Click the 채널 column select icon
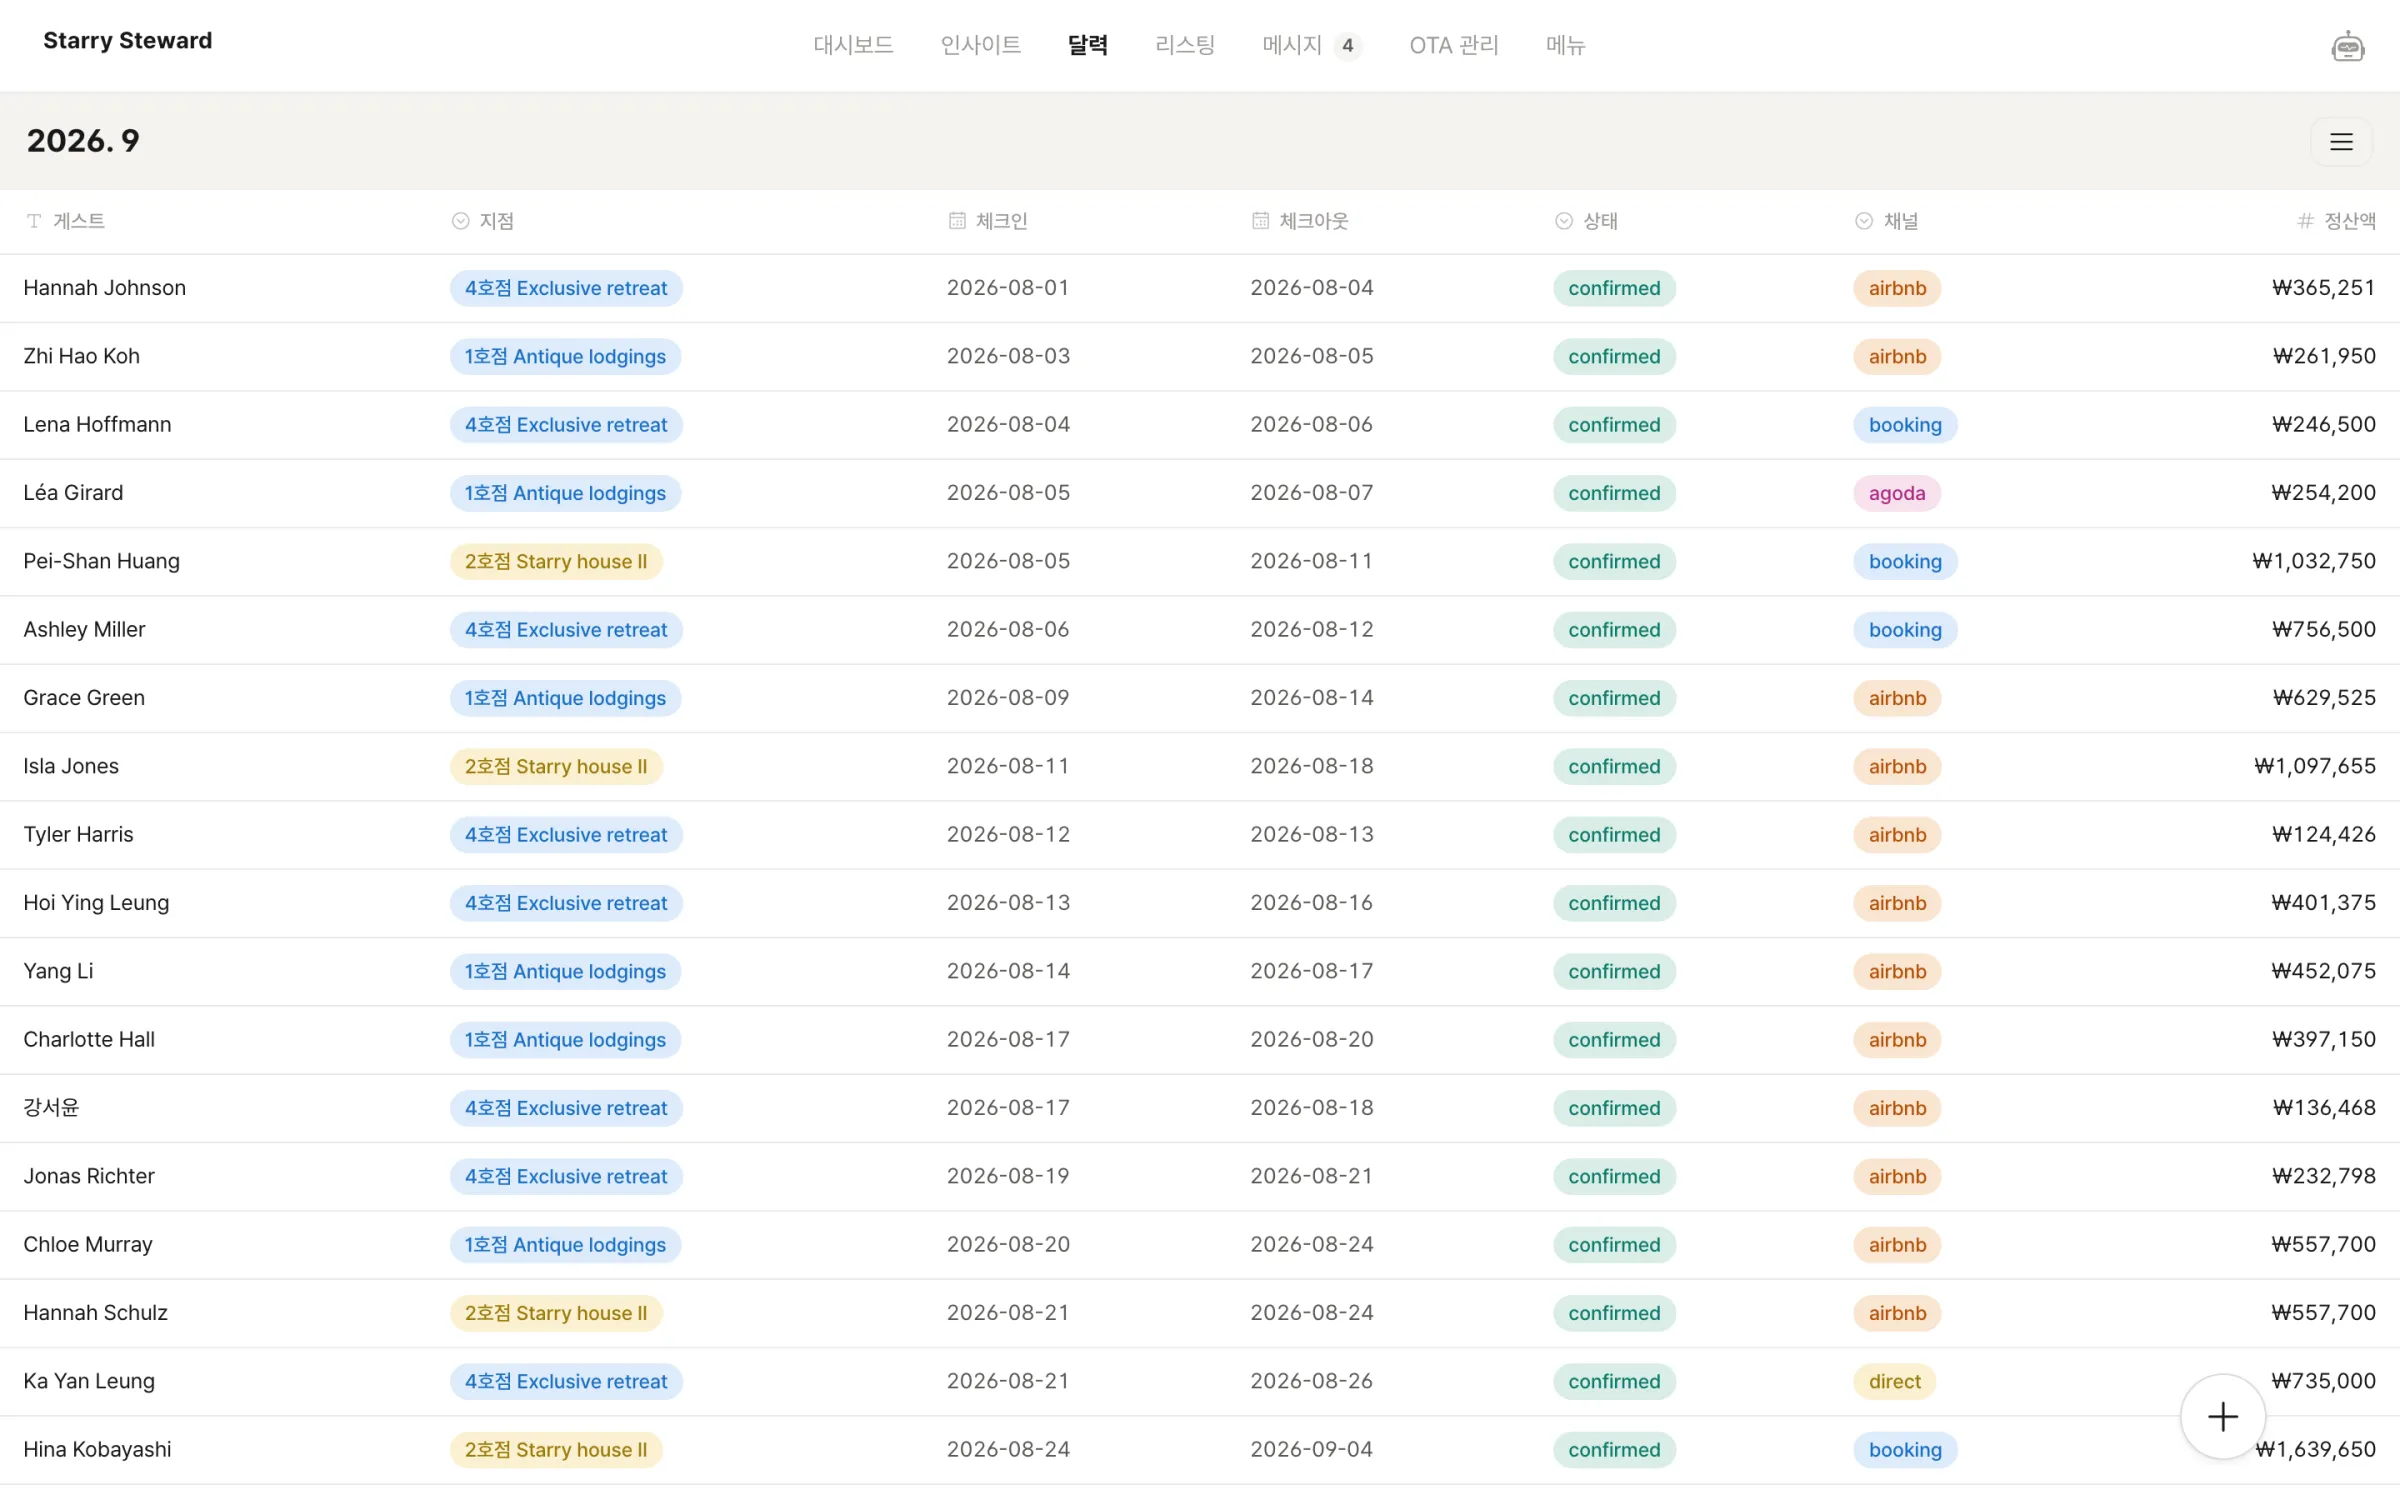Image resolution: width=2400 pixels, height=1500 pixels. [1864, 221]
